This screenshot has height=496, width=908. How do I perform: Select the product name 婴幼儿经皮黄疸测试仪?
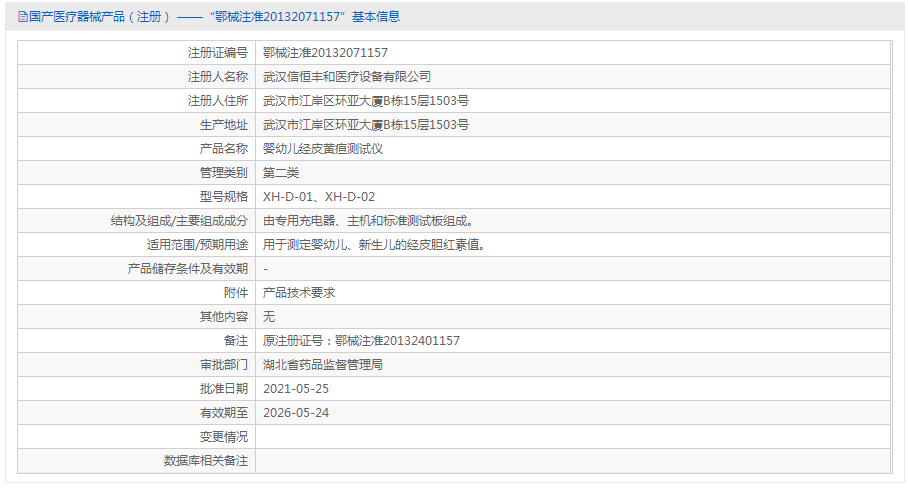coord(323,149)
